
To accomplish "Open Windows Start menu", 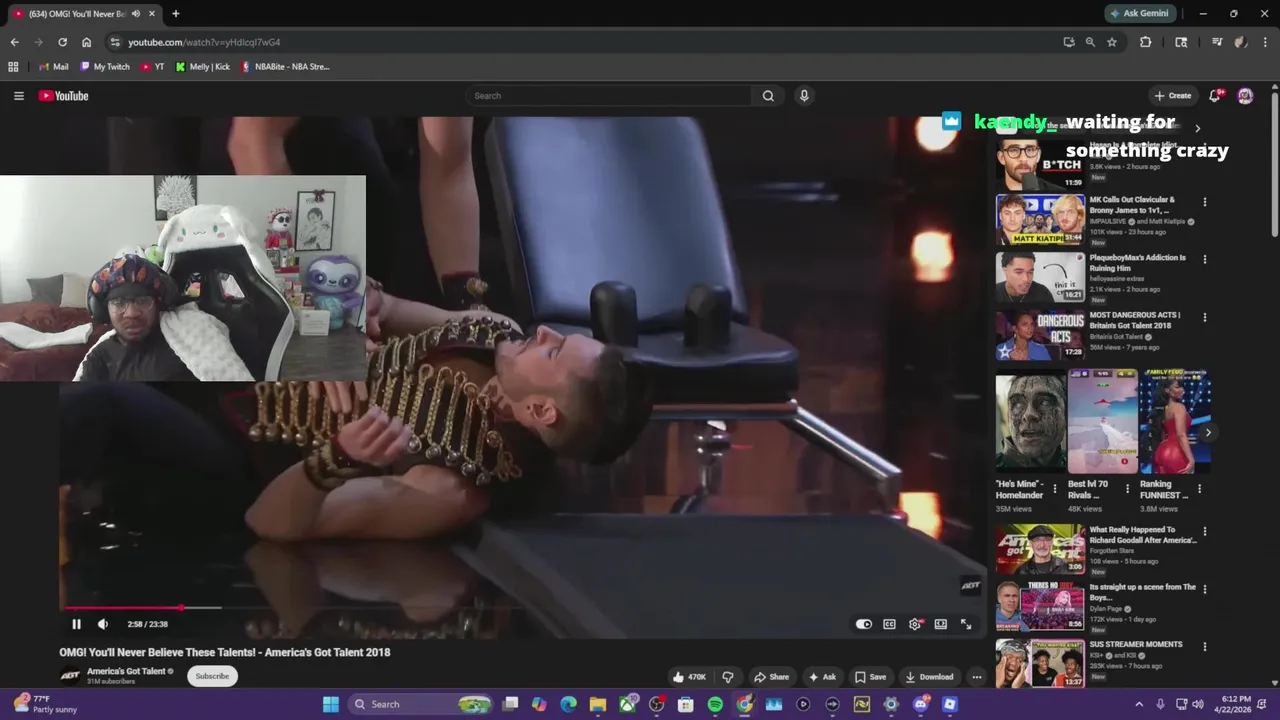I will (331, 704).
